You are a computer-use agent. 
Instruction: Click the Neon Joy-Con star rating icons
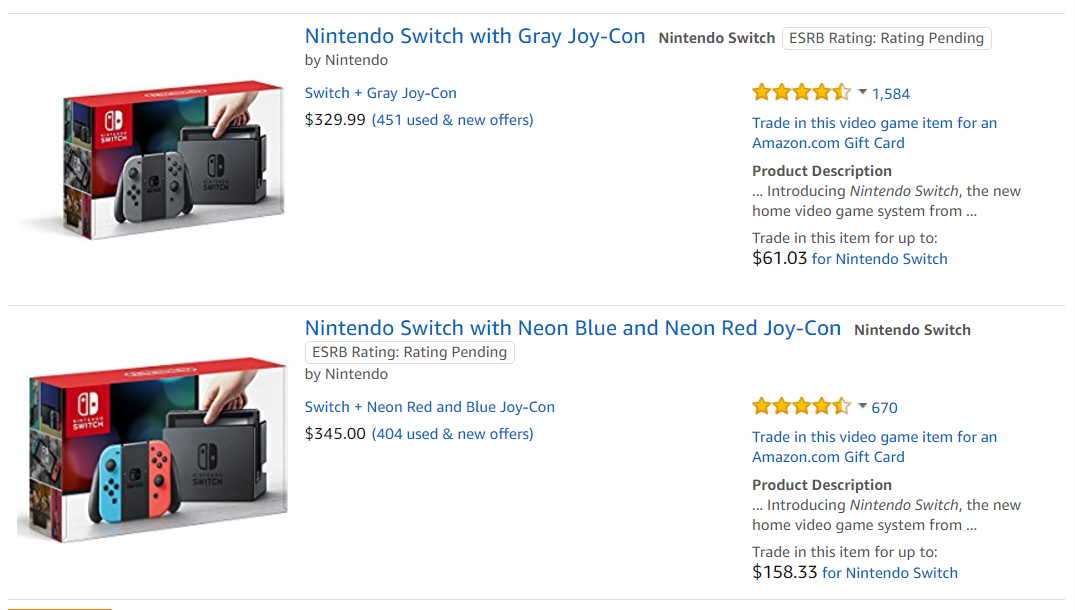tap(801, 407)
